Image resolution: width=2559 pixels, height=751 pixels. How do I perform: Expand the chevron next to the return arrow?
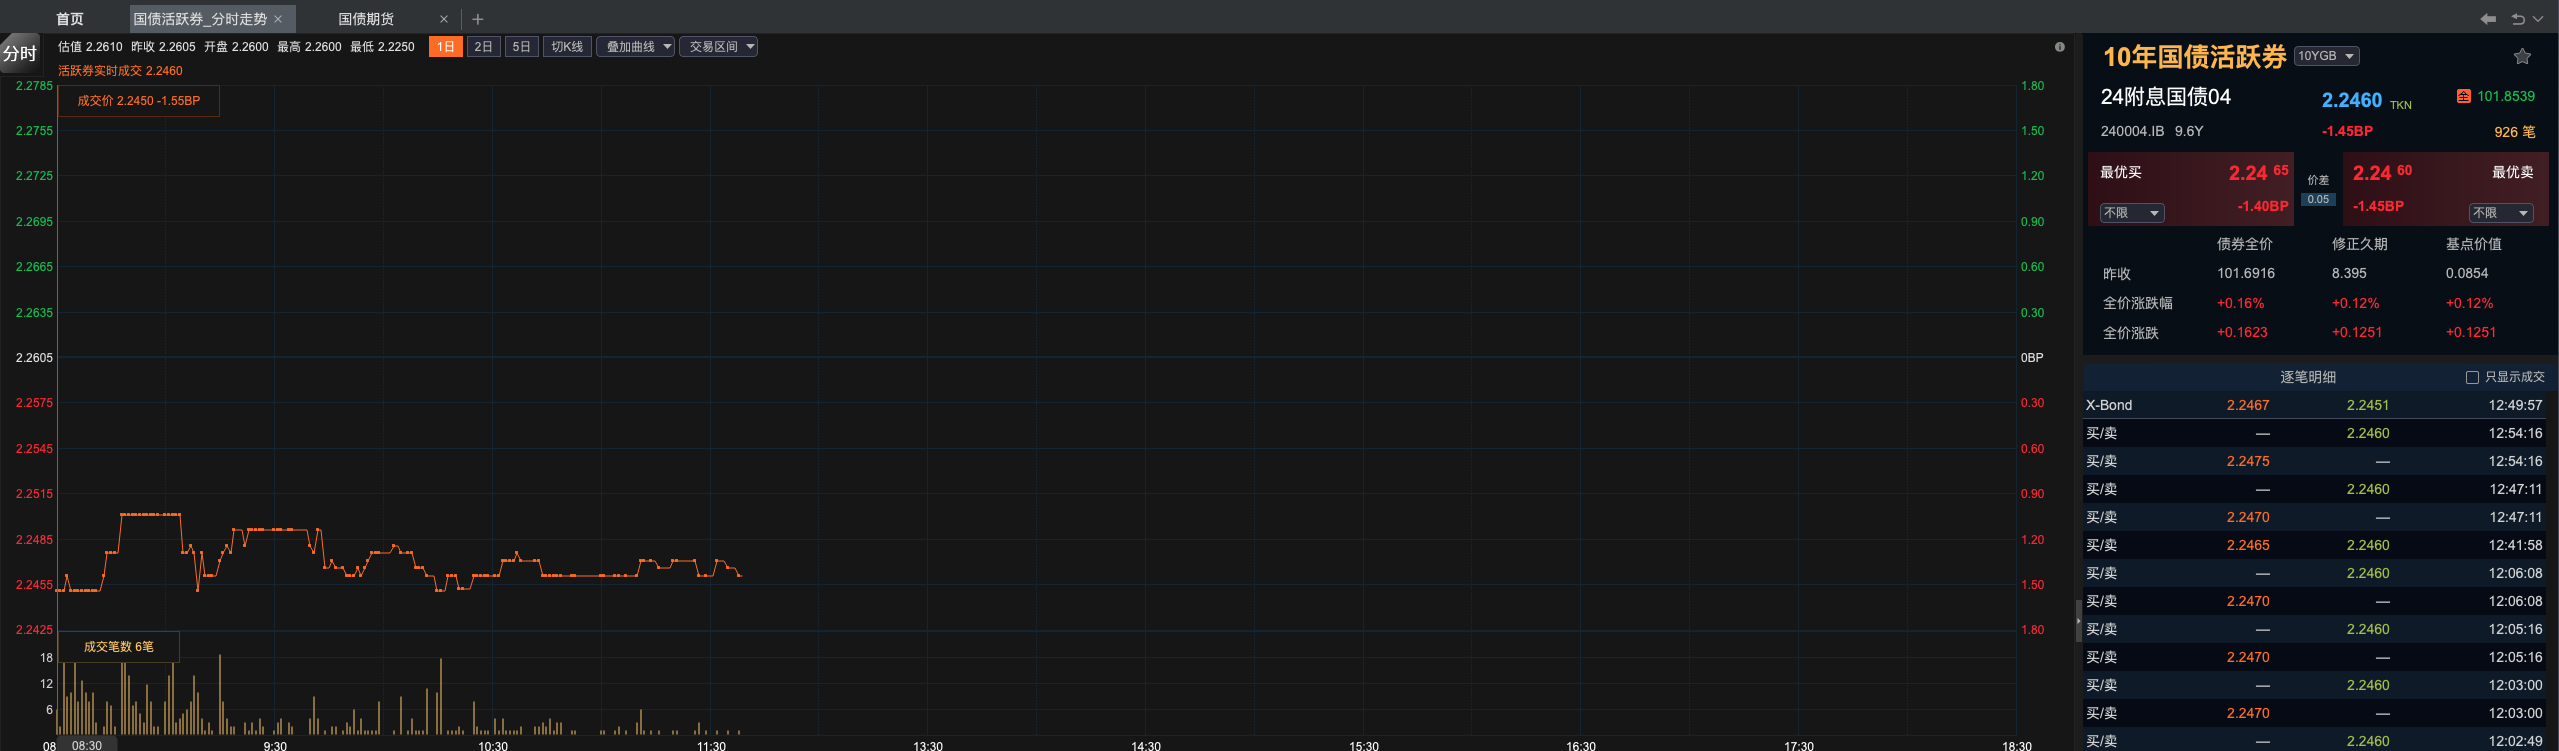2538,19
